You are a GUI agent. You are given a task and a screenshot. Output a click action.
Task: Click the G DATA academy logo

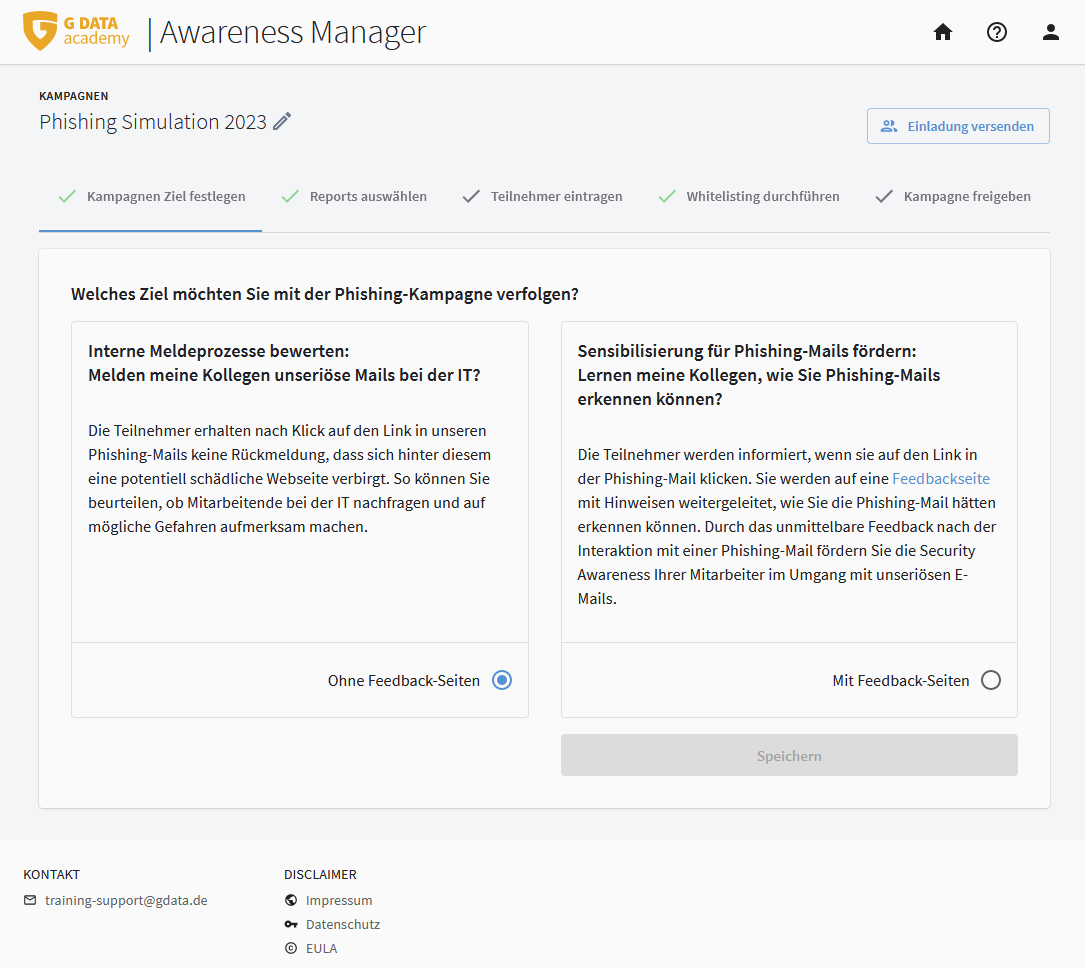[x=77, y=32]
